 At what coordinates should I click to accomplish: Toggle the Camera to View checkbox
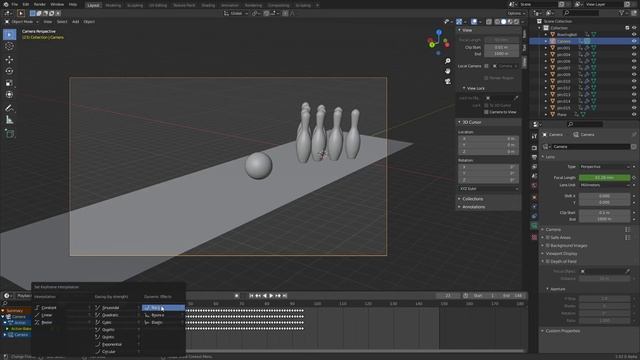486,112
